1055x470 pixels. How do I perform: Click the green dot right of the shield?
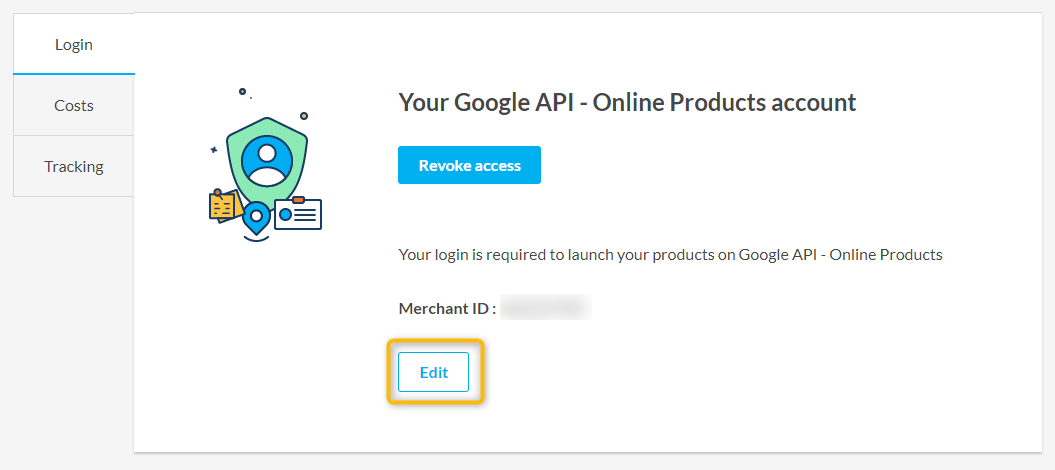[304, 116]
